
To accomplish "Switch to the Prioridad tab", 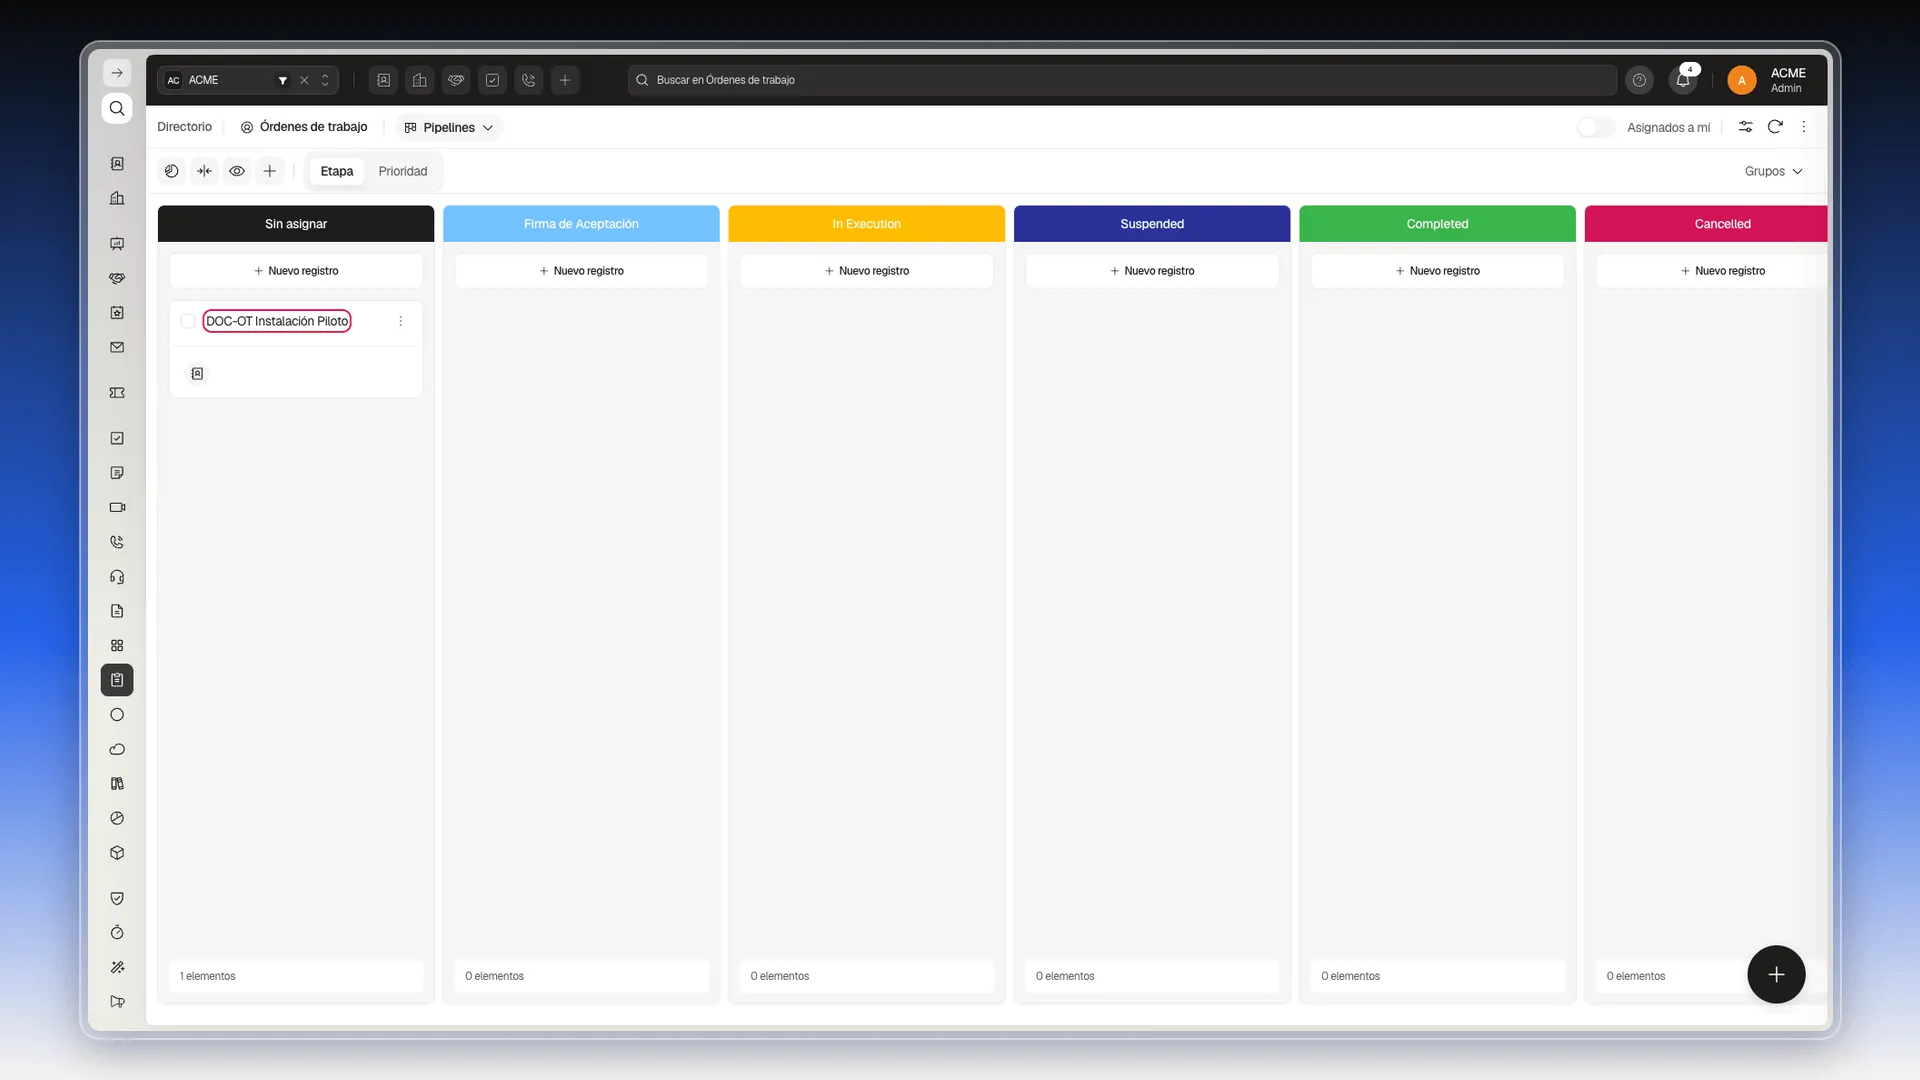I will [403, 171].
